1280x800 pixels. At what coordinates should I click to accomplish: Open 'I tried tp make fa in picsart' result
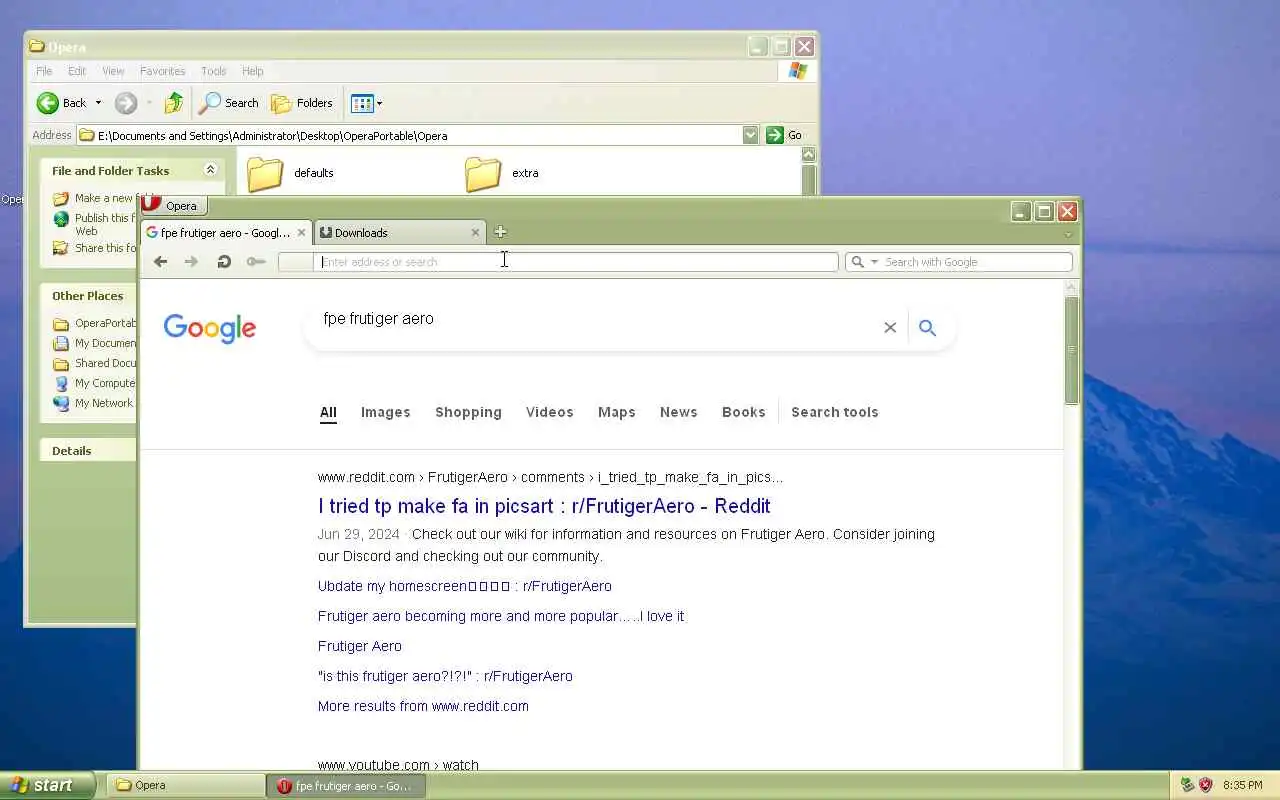click(x=544, y=506)
